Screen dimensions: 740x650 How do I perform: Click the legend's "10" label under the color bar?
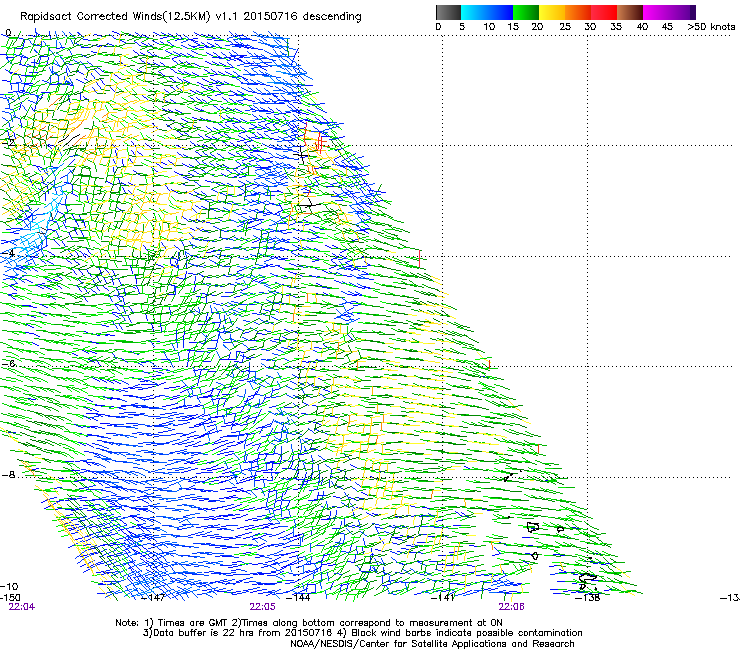click(489, 27)
